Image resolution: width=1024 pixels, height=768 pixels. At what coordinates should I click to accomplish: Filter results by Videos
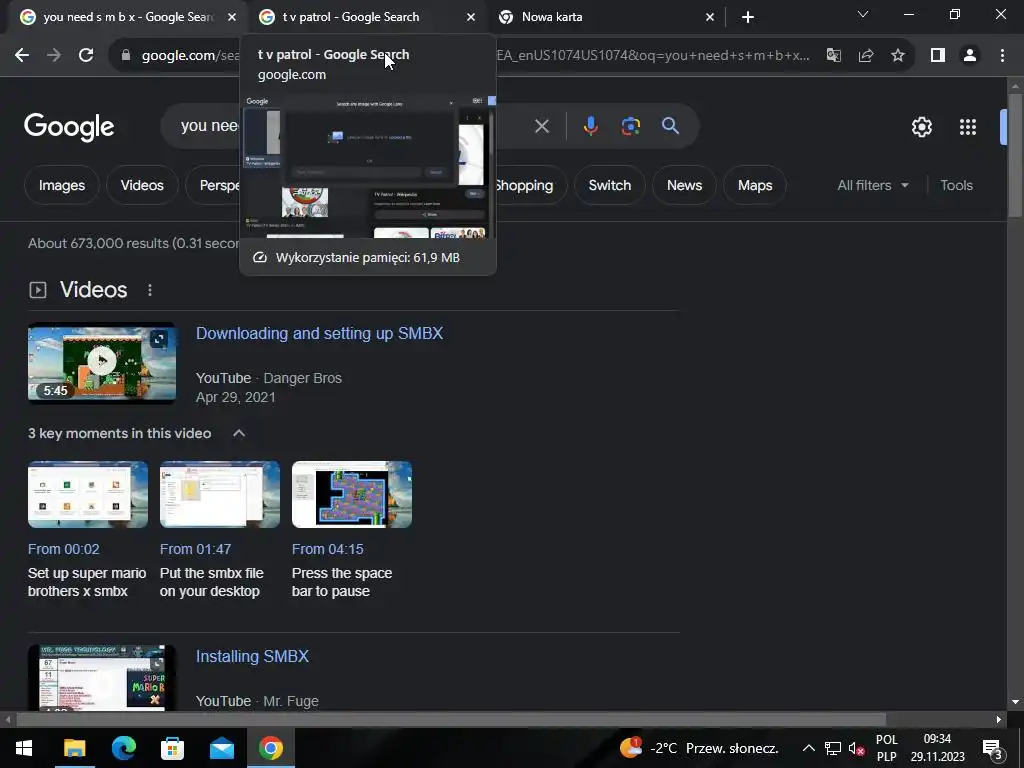pos(142,185)
